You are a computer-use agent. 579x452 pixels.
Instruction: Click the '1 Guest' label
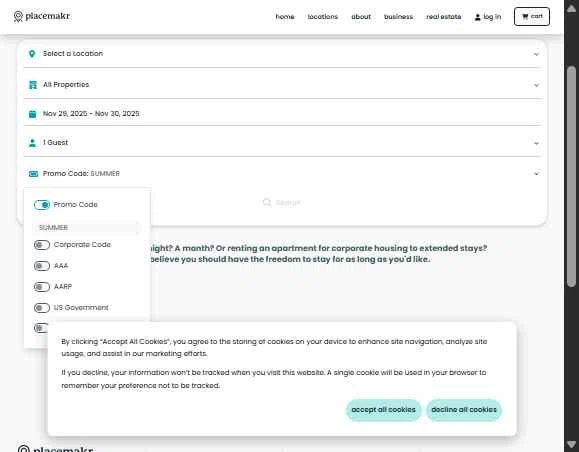(x=55, y=143)
